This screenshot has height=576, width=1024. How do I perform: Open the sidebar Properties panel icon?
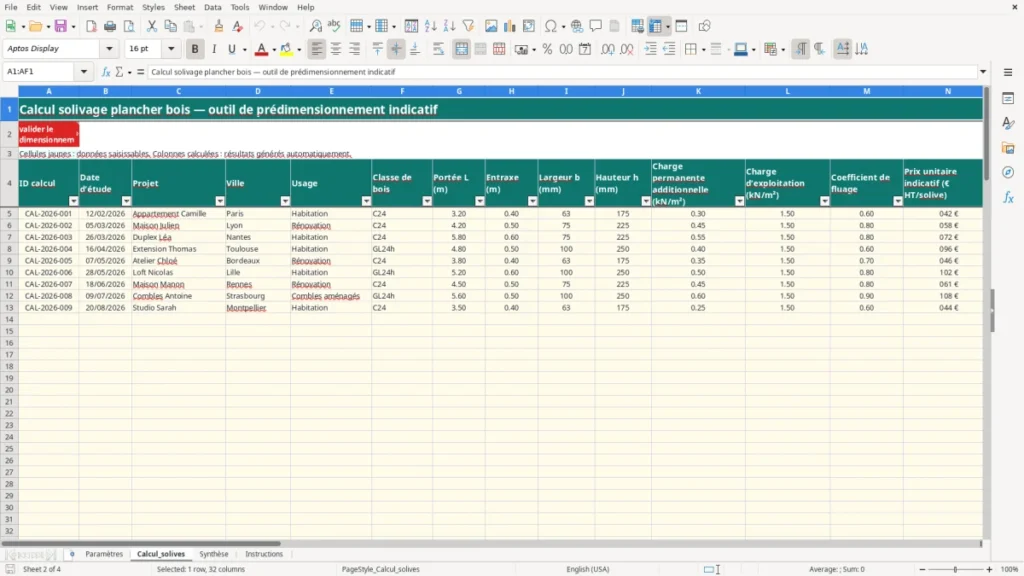[x=1008, y=98]
